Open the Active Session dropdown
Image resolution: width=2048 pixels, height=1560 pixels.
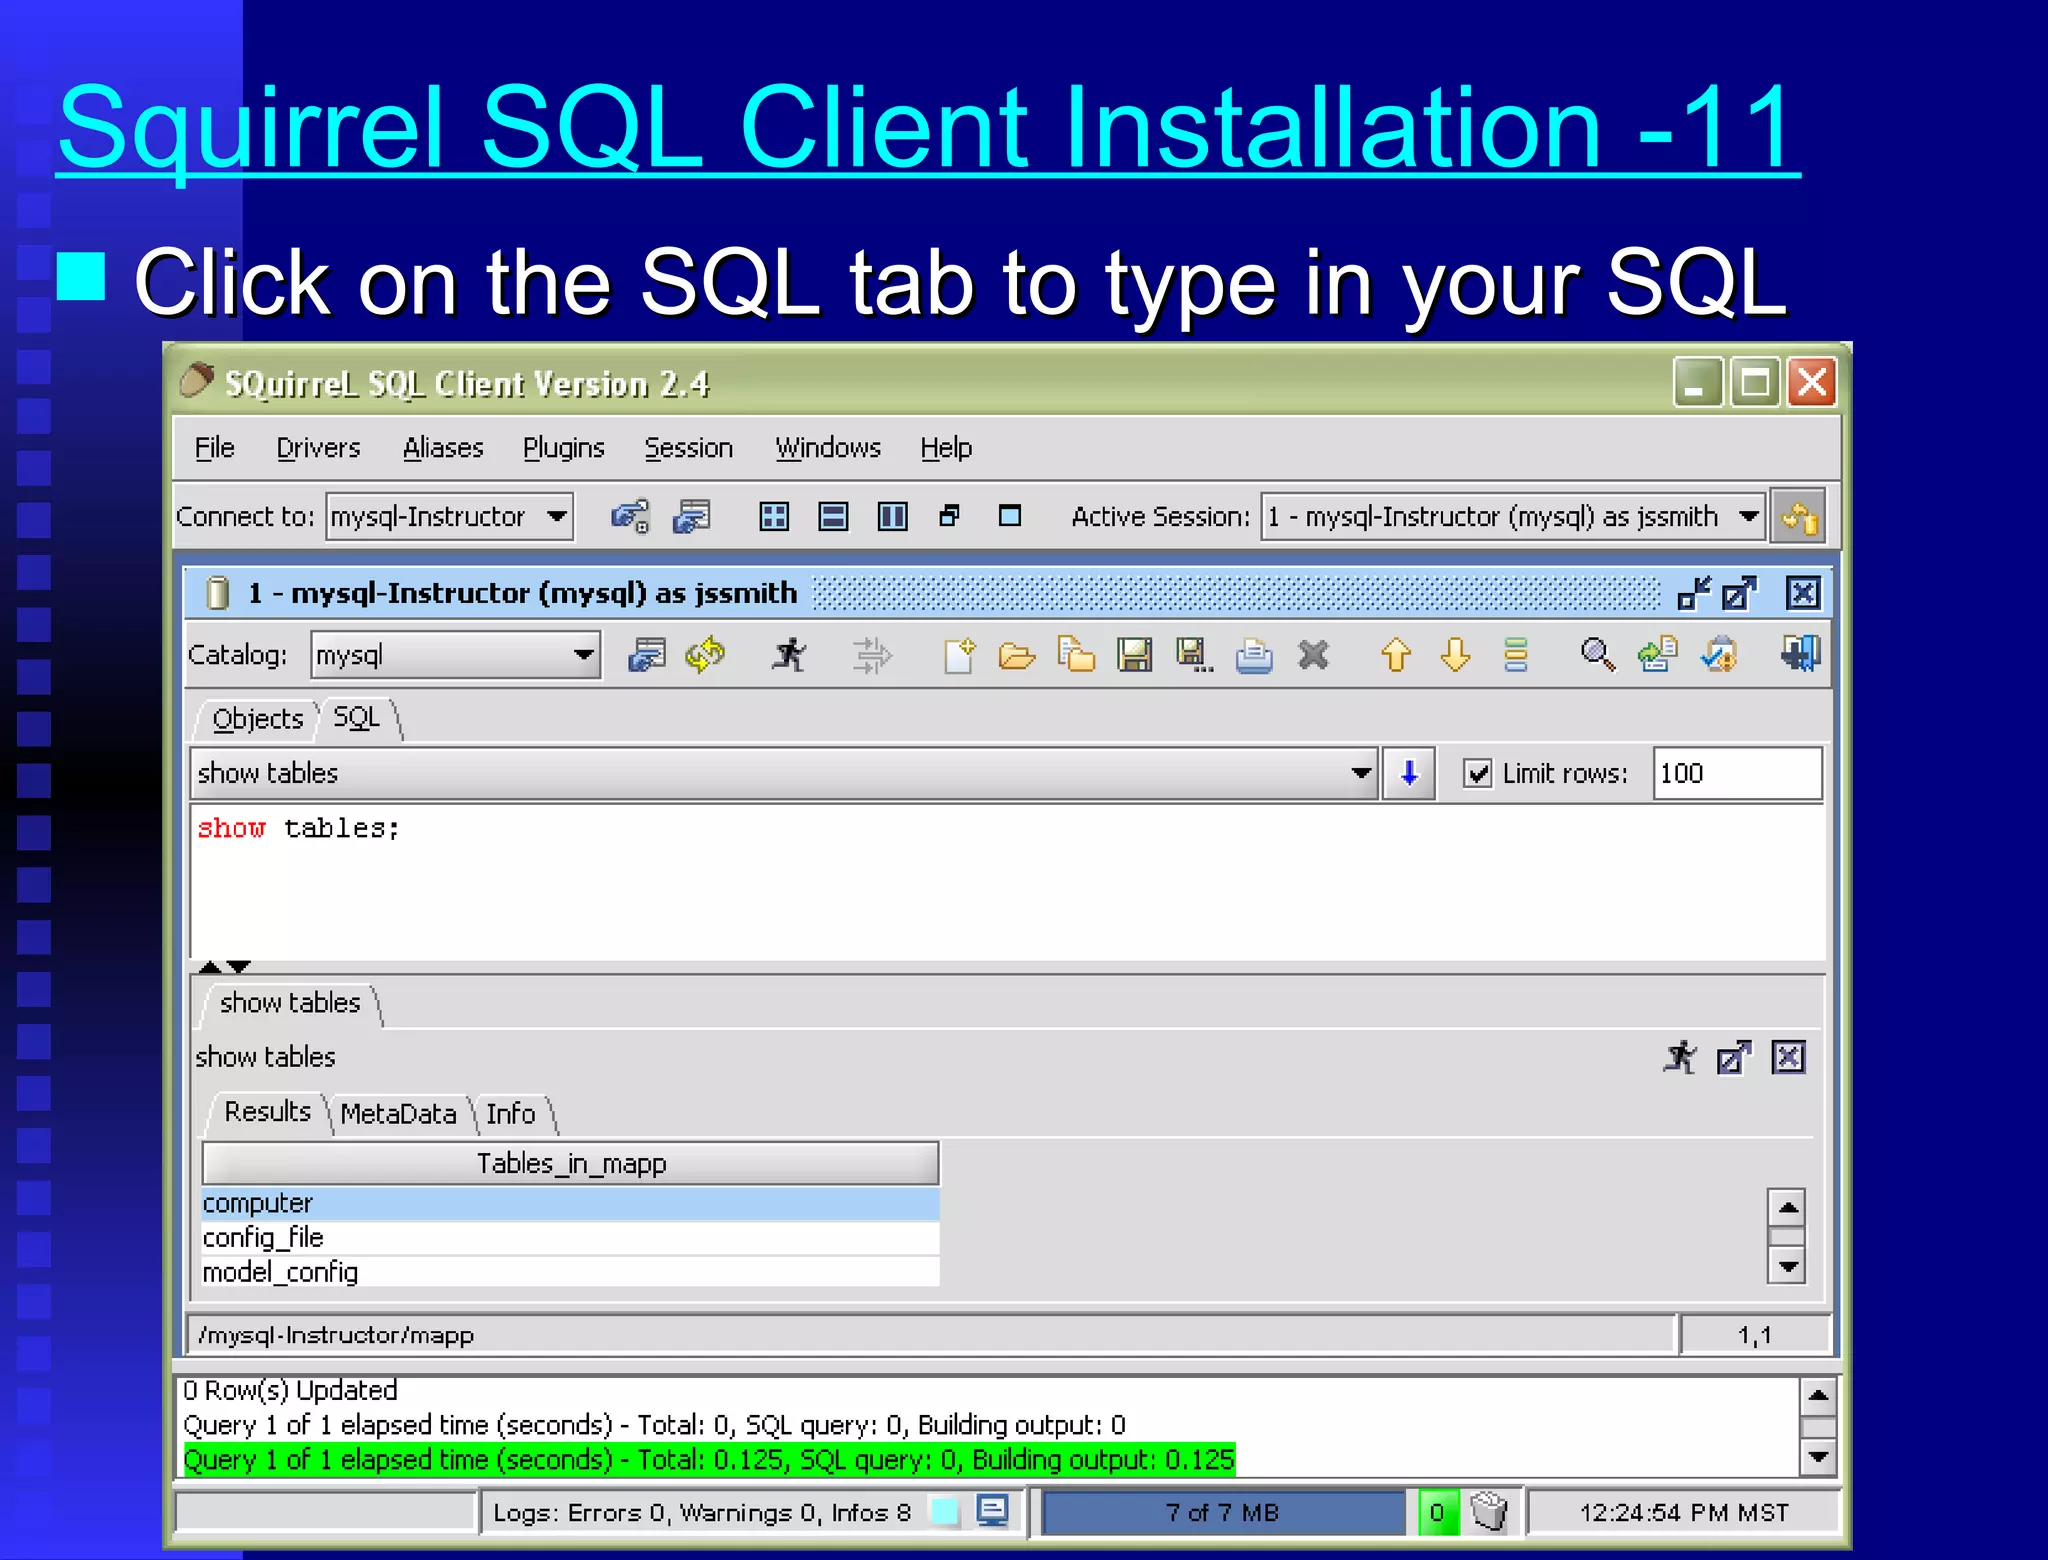coord(1748,516)
